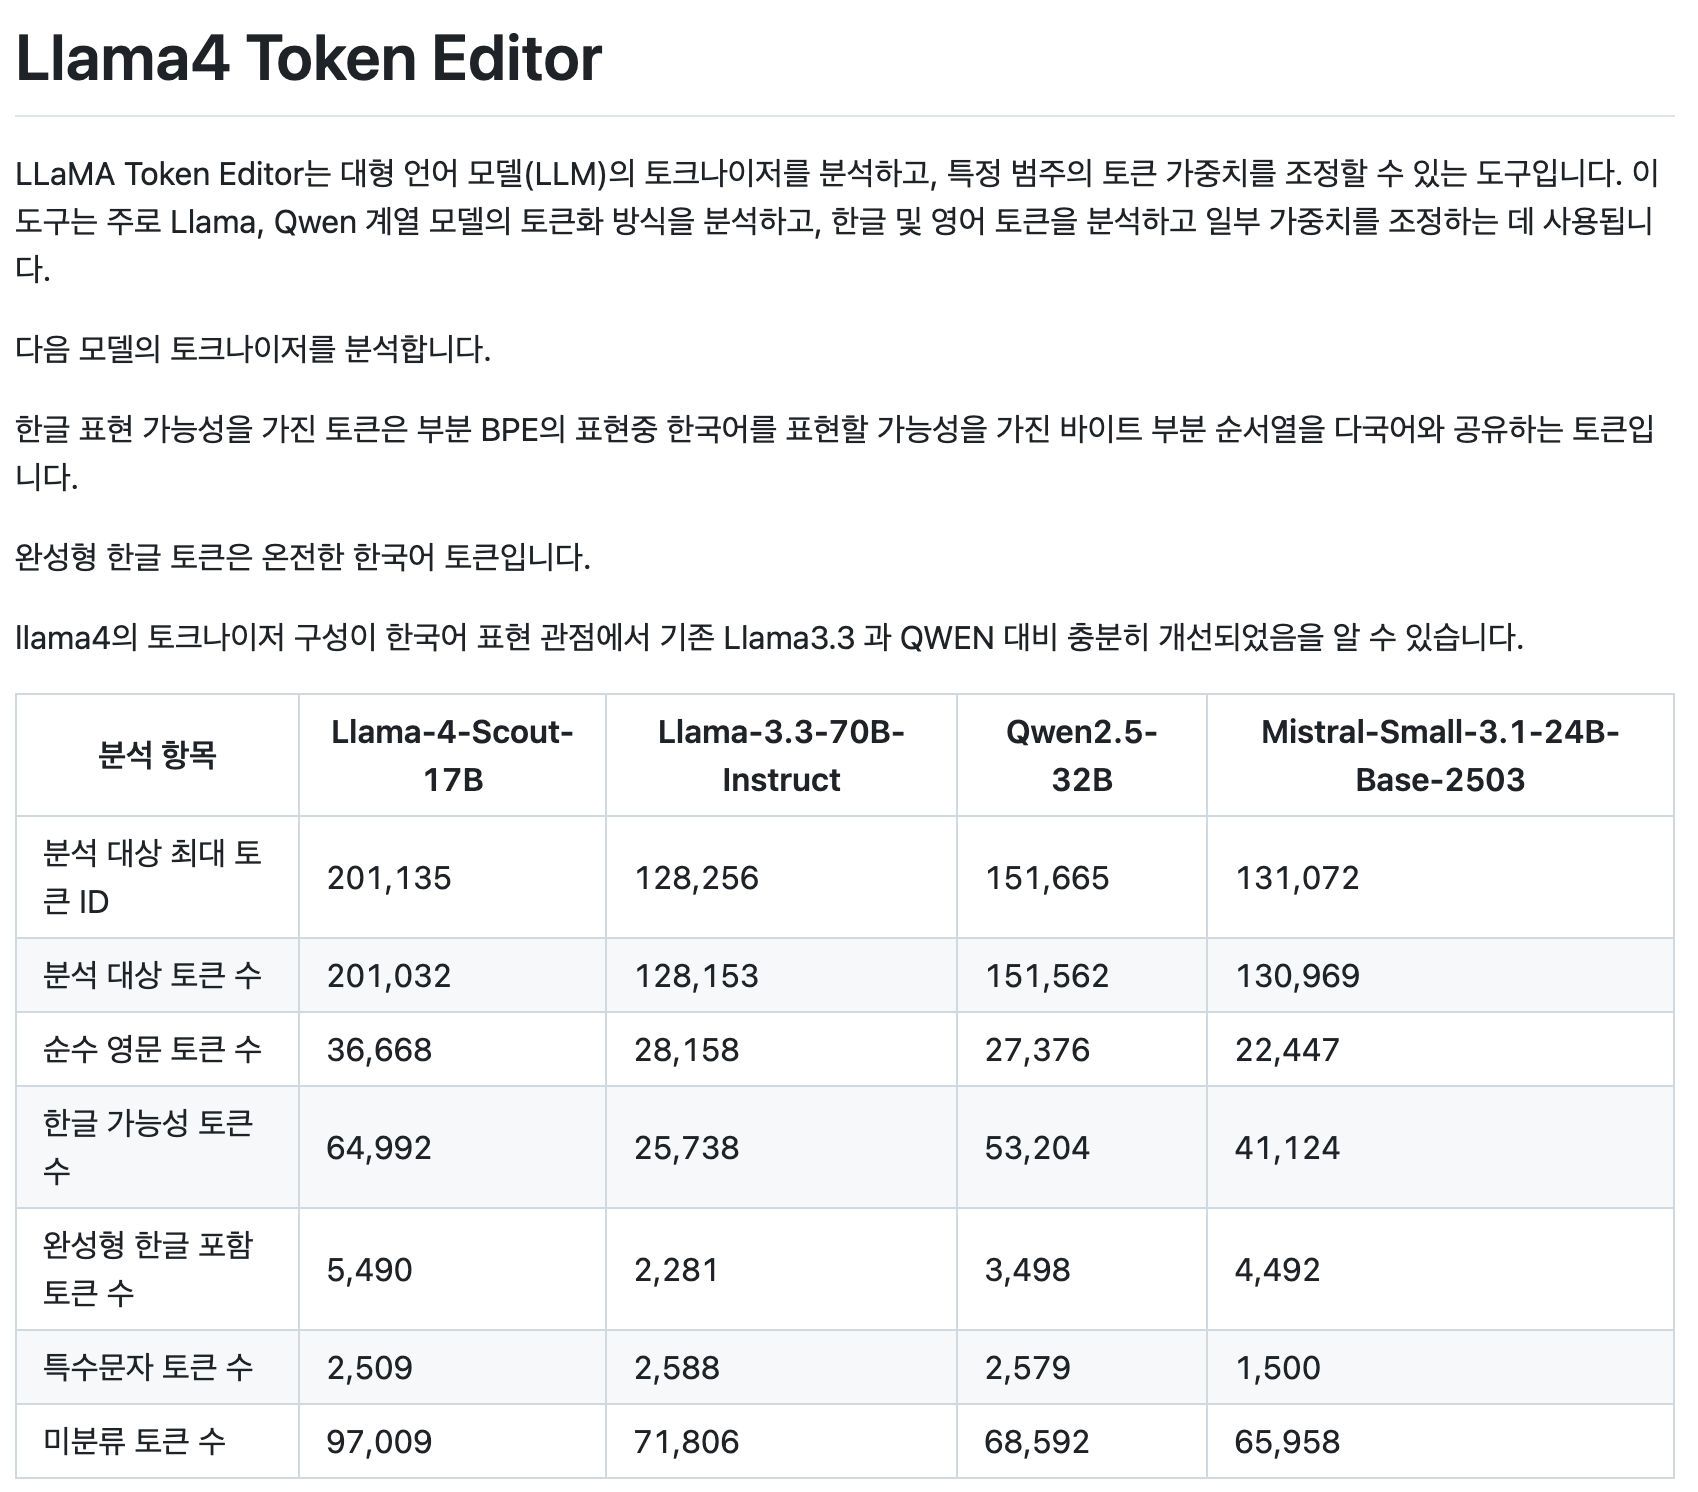The image size is (1698, 1492).
Task: Select the Llama-3.3-70B-Instruct column header
Action: coord(781,756)
